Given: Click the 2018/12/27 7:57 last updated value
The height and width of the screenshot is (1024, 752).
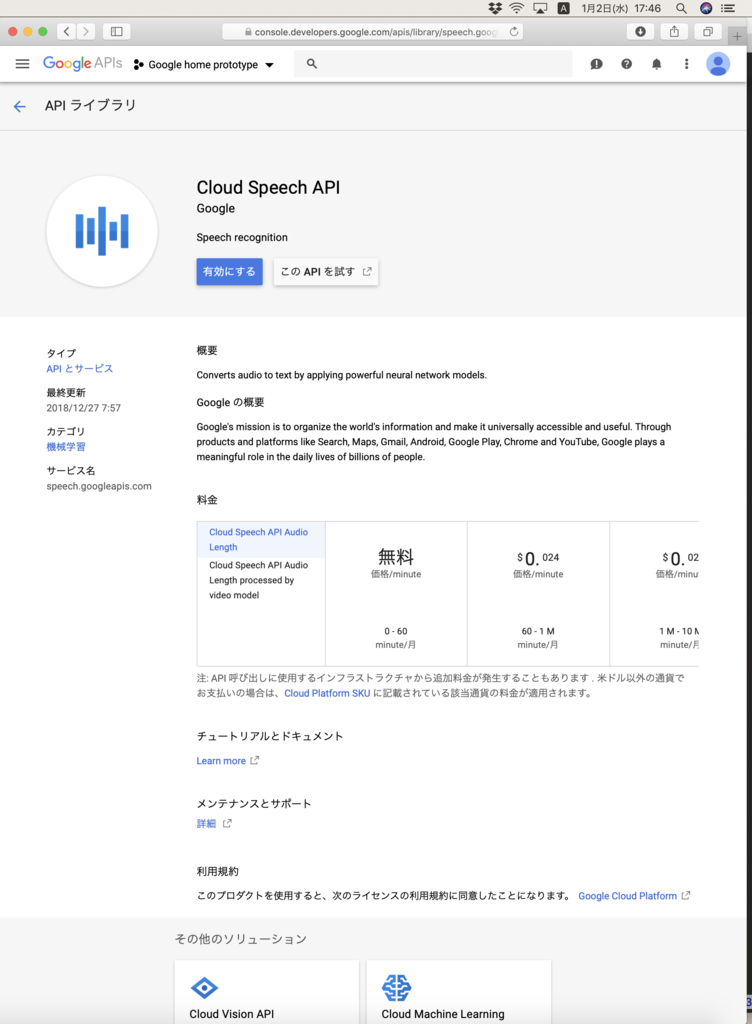Looking at the screenshot, I should (x=84, y=408).
